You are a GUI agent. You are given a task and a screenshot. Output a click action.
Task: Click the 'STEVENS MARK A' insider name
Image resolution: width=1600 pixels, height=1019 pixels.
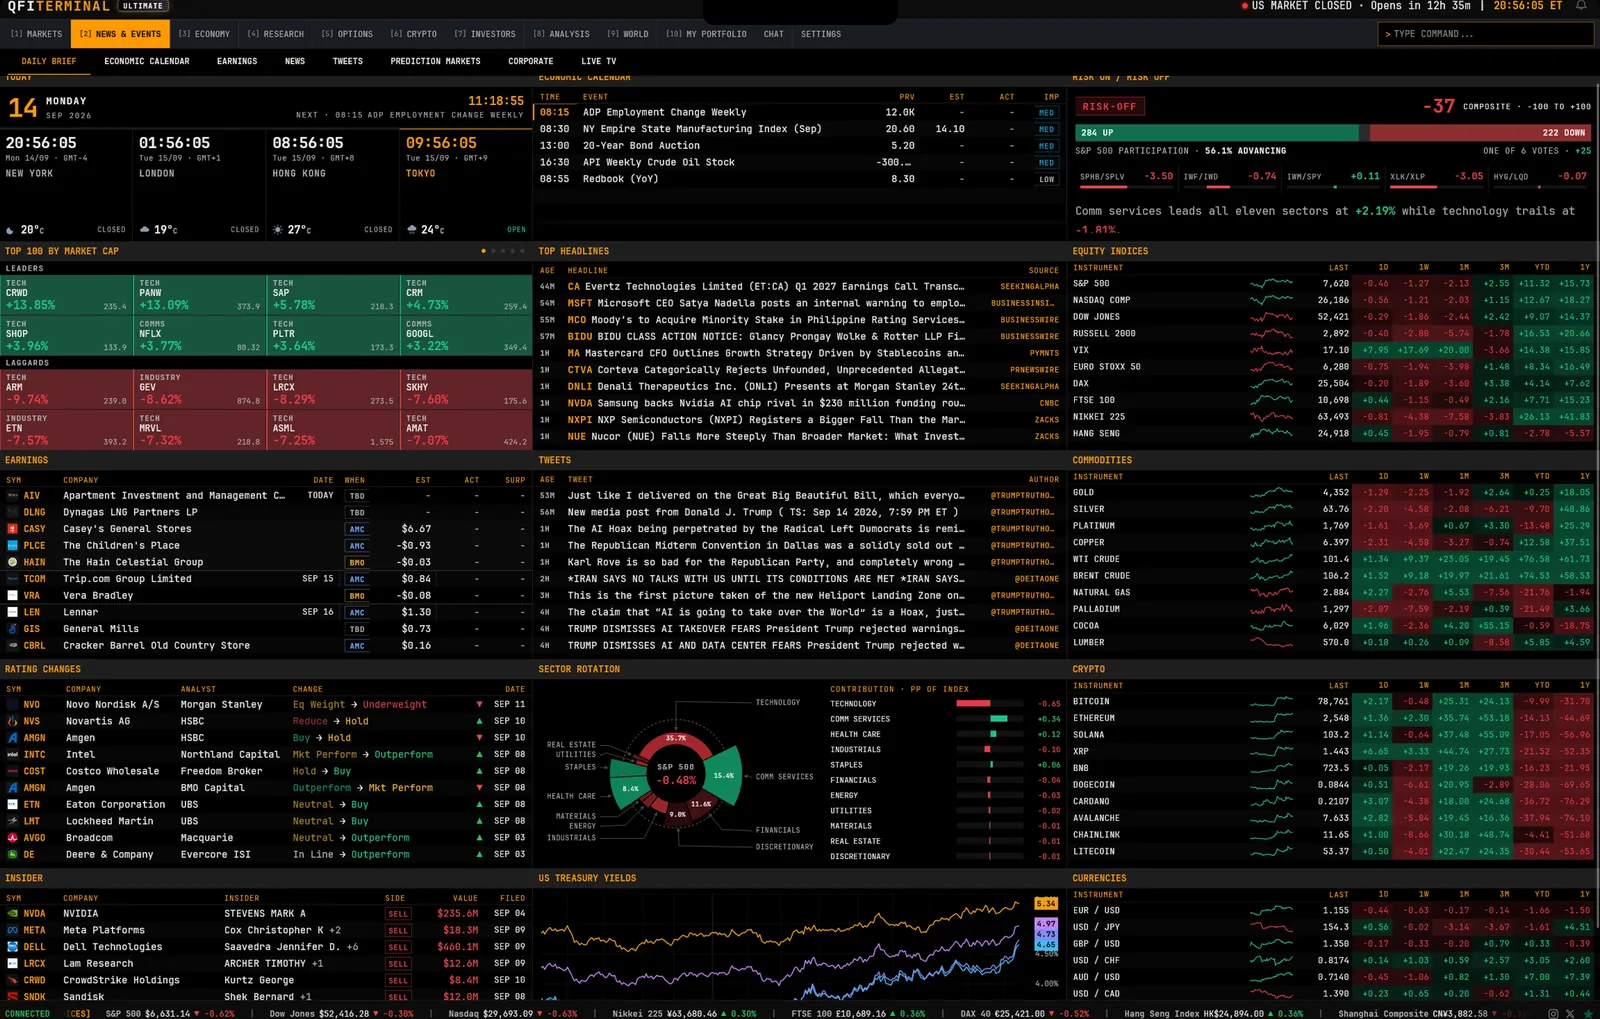[265, 913]
